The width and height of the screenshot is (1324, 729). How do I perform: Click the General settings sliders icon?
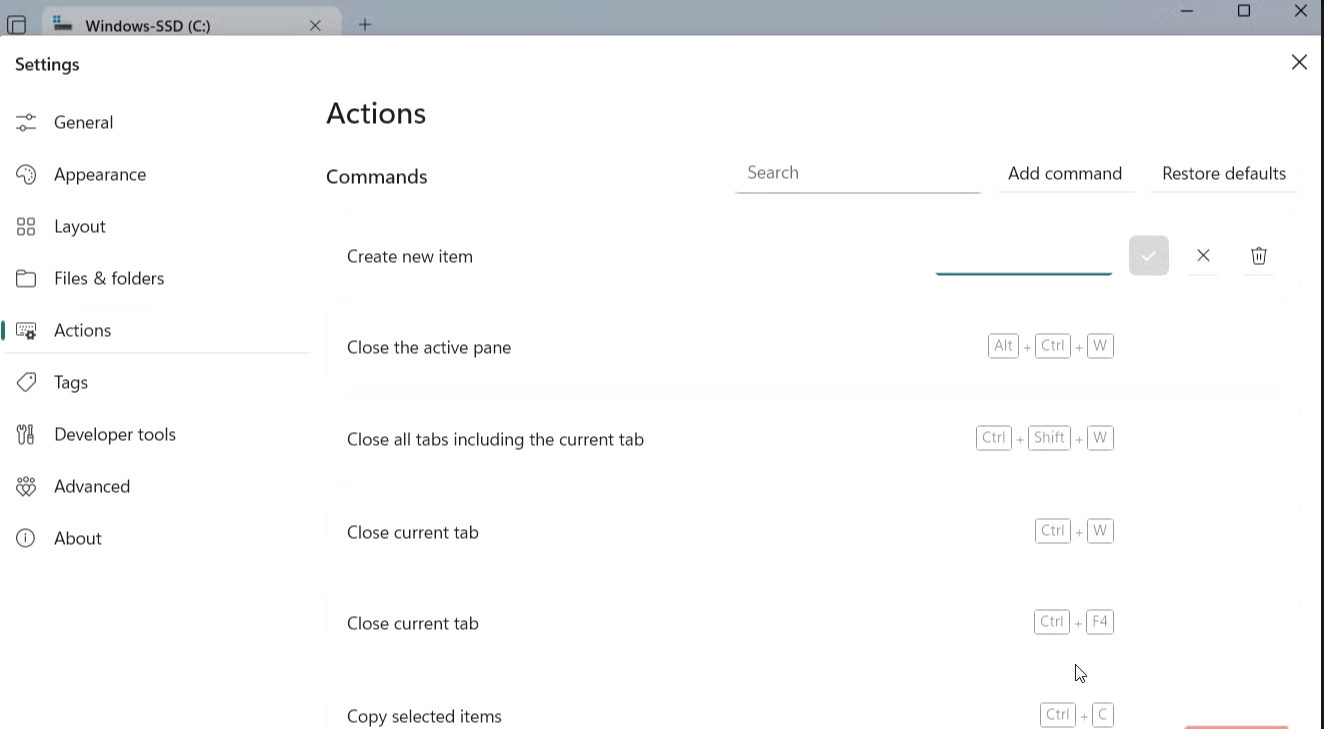tap(26, 122)
